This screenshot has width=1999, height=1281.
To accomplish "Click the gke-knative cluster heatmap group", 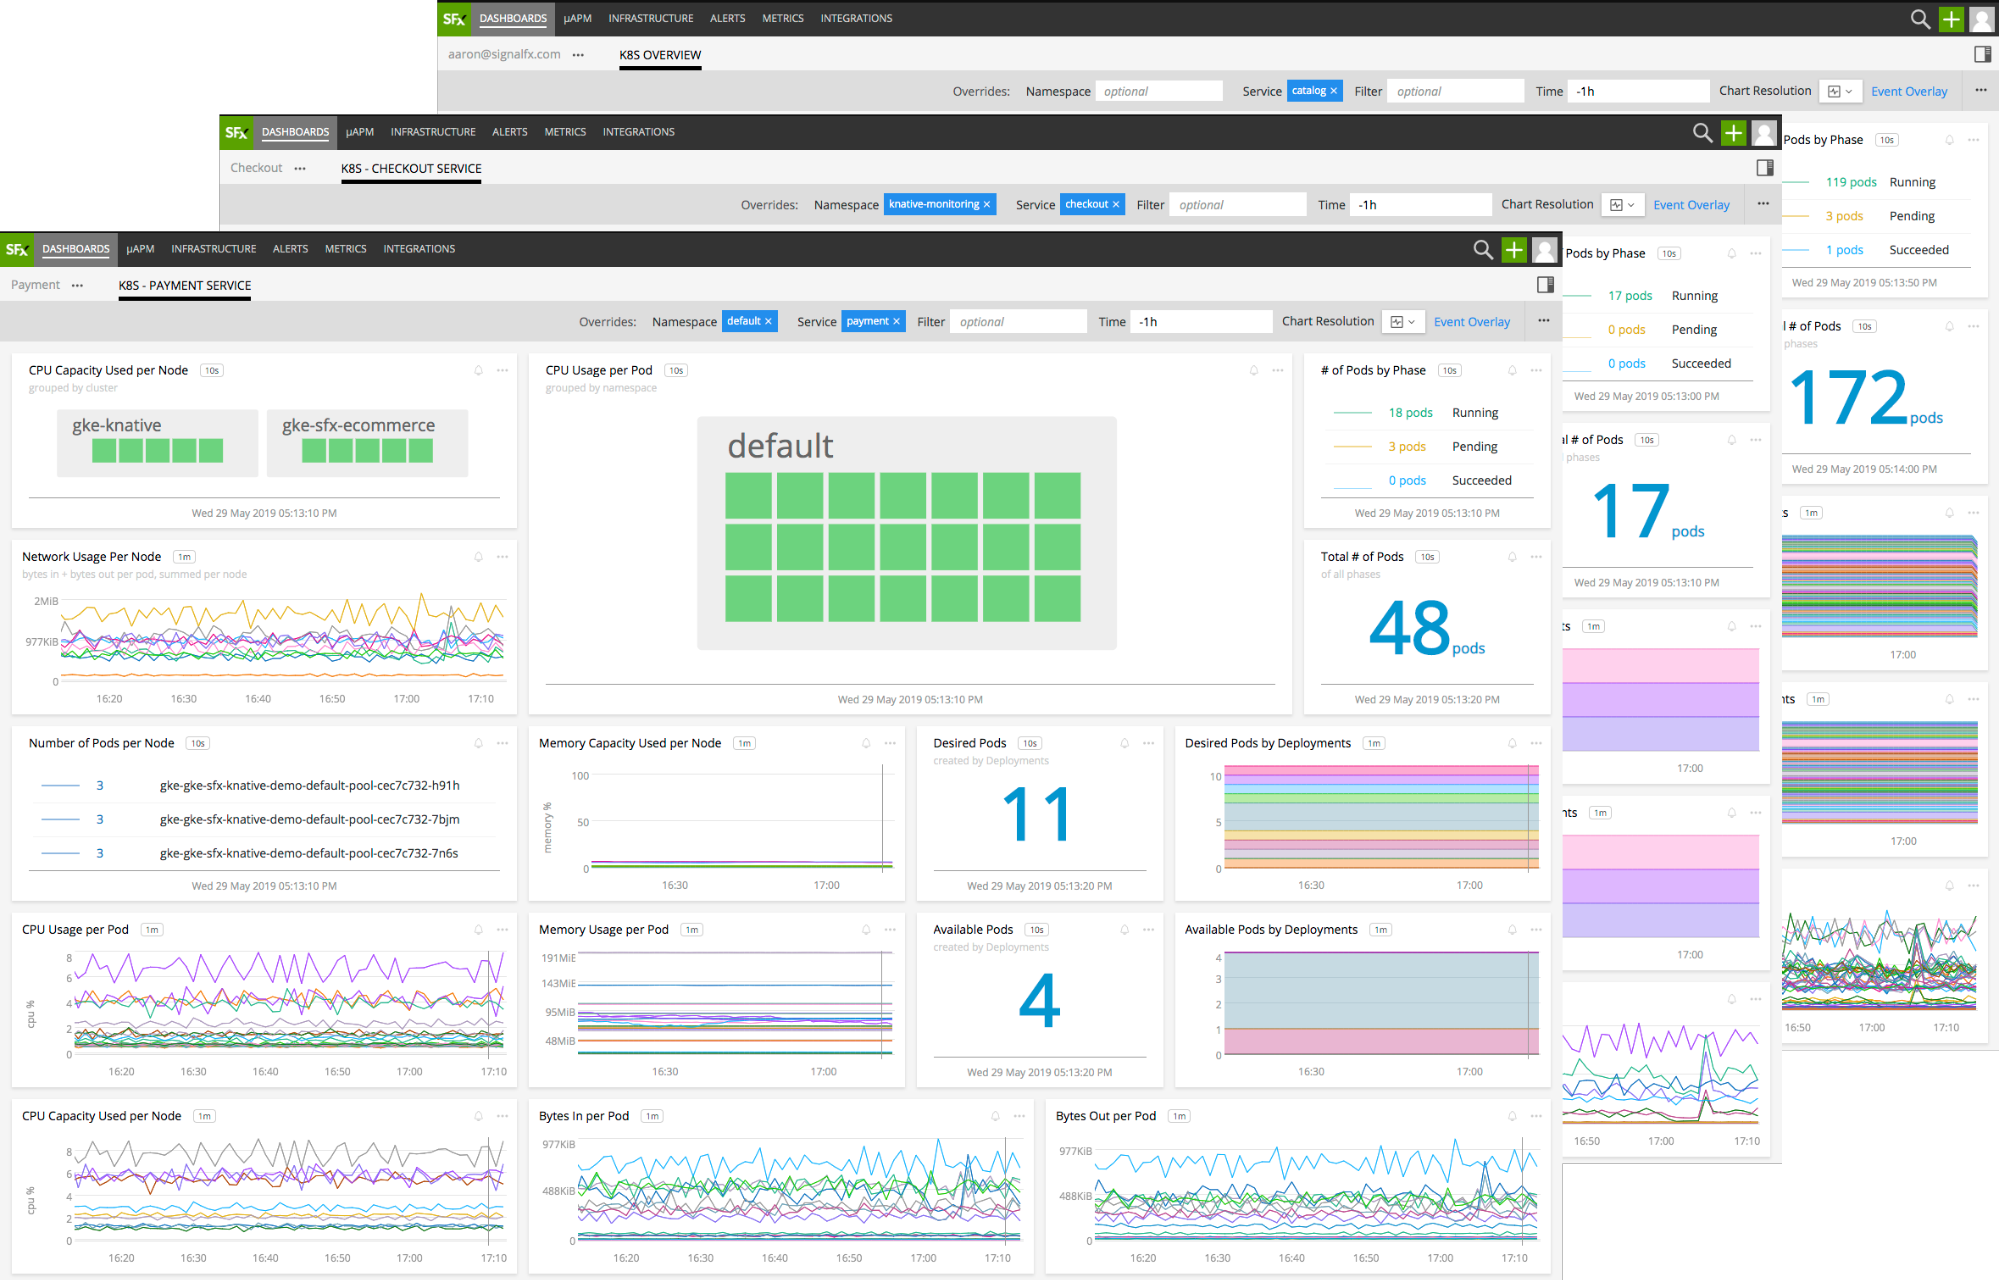I will (158, 442).
